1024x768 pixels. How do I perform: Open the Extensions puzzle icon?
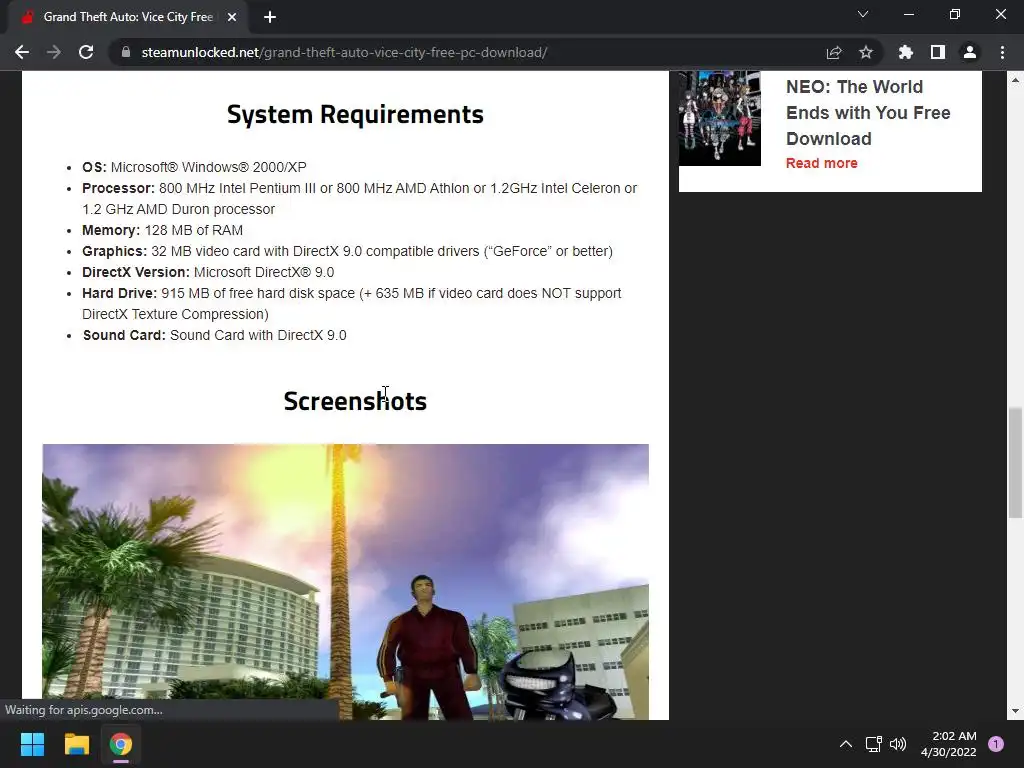click(x=906, y=52)
